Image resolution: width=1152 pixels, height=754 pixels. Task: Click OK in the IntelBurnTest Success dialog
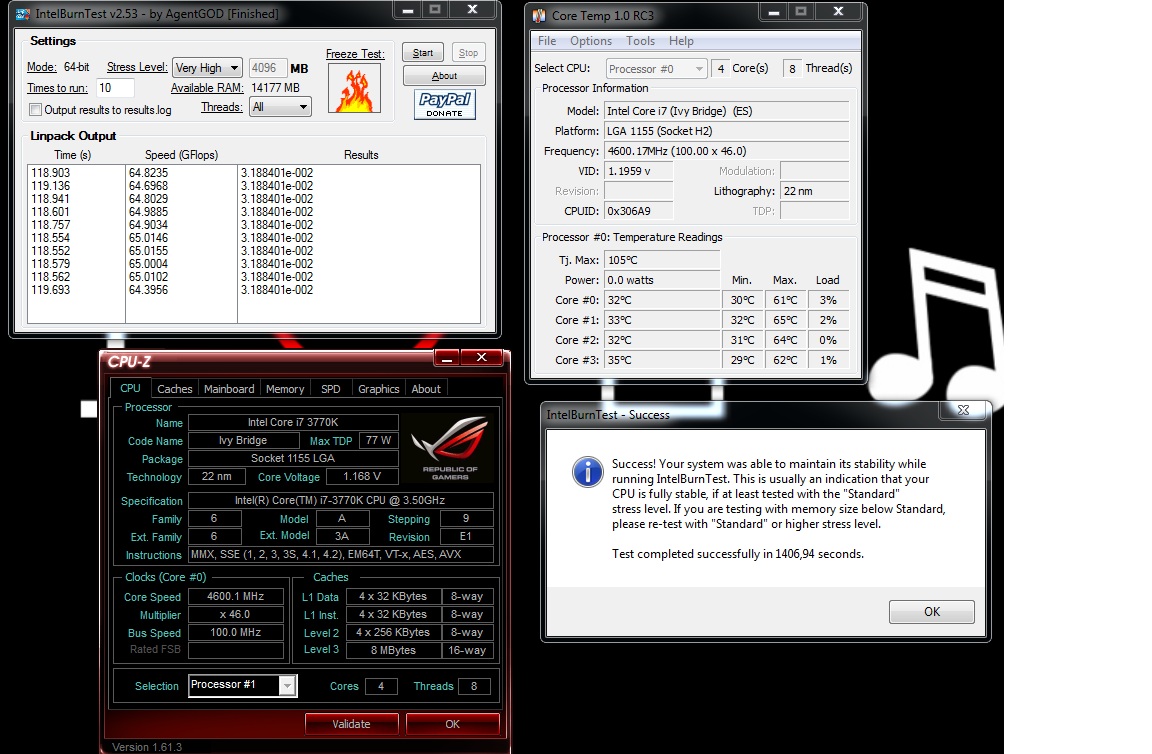pyautogui.click(x=932, y=611)
